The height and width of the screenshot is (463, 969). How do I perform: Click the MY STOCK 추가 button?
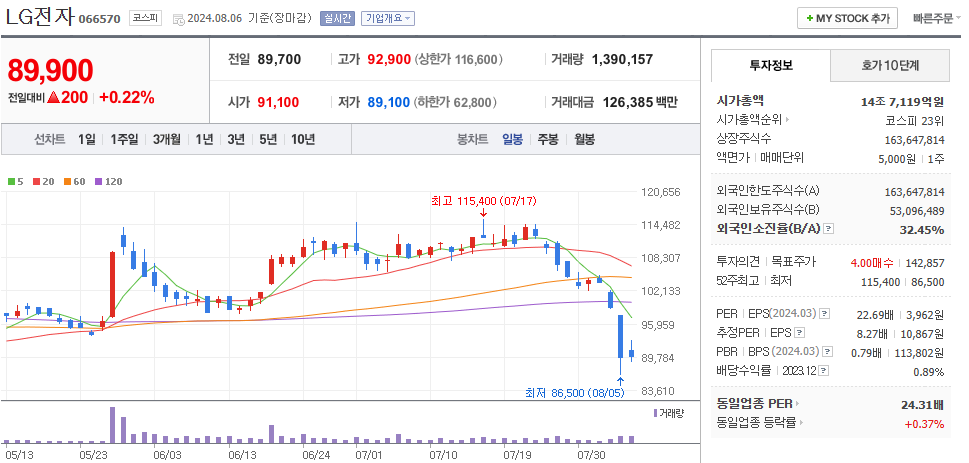pos(847,19)
